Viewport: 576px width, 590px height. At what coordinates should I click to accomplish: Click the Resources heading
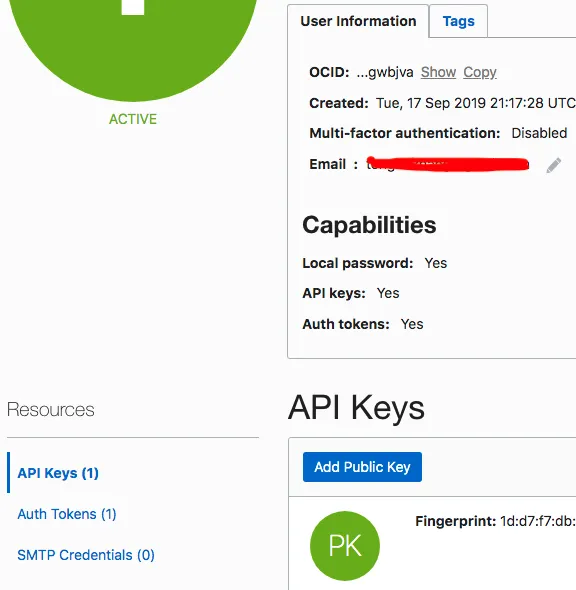pyautogui.click(x=50, y=409)
